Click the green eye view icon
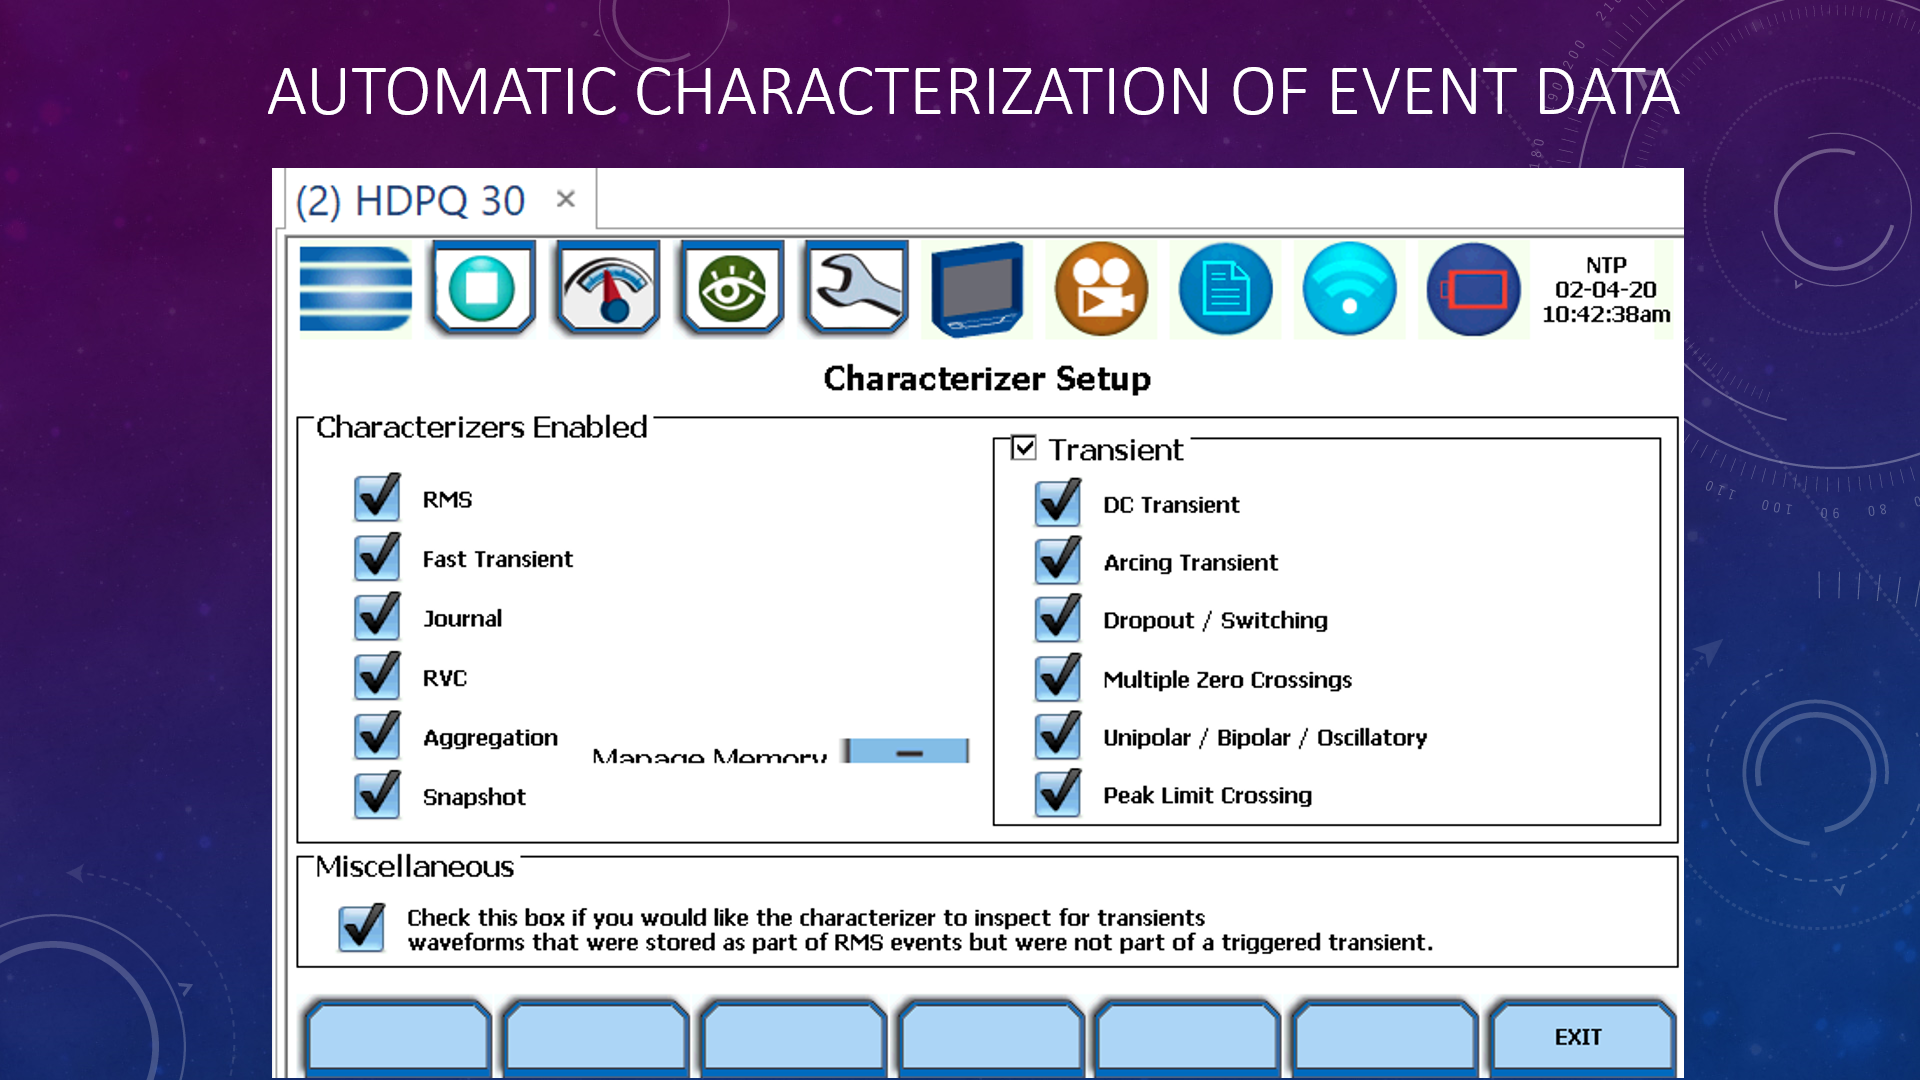 tap(732, 288)
